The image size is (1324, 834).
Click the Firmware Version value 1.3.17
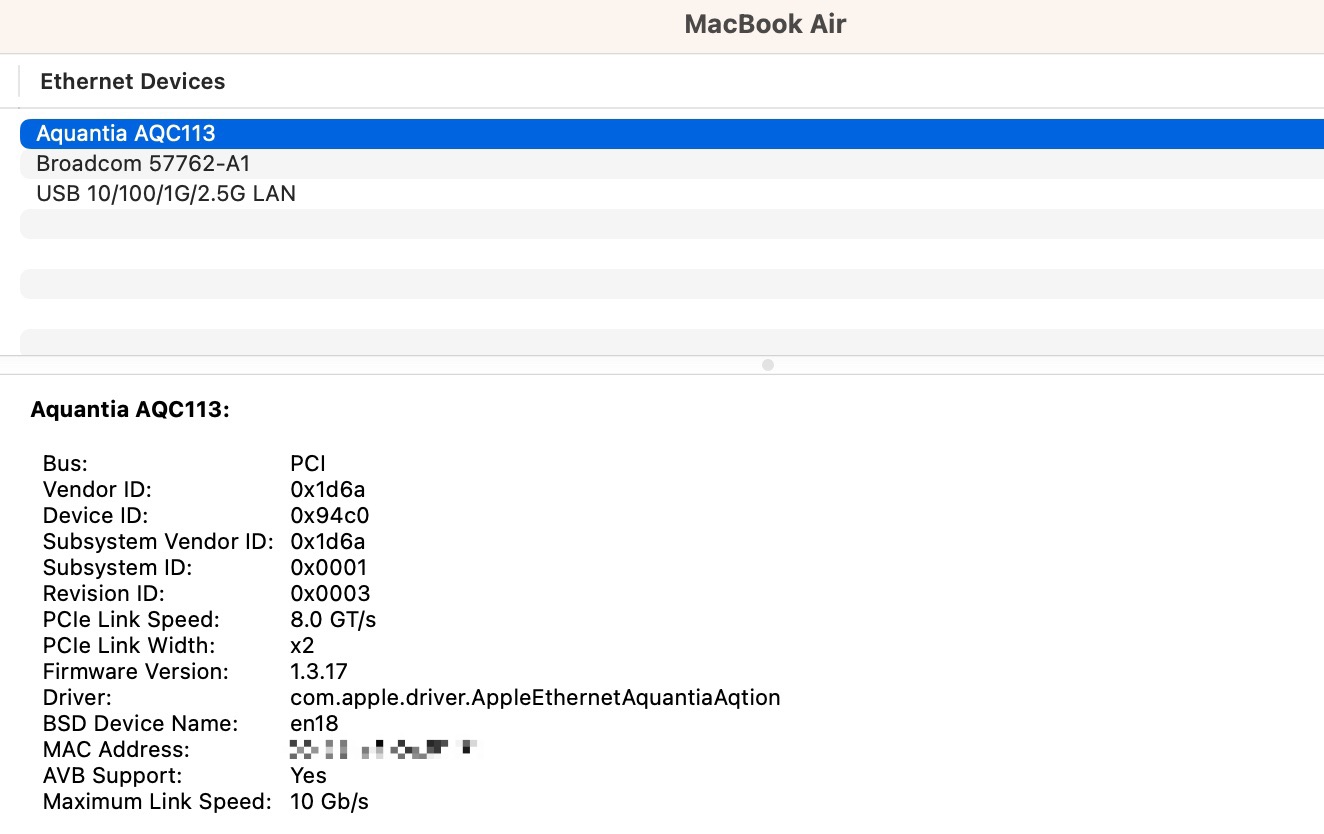(x=319, y=672)
